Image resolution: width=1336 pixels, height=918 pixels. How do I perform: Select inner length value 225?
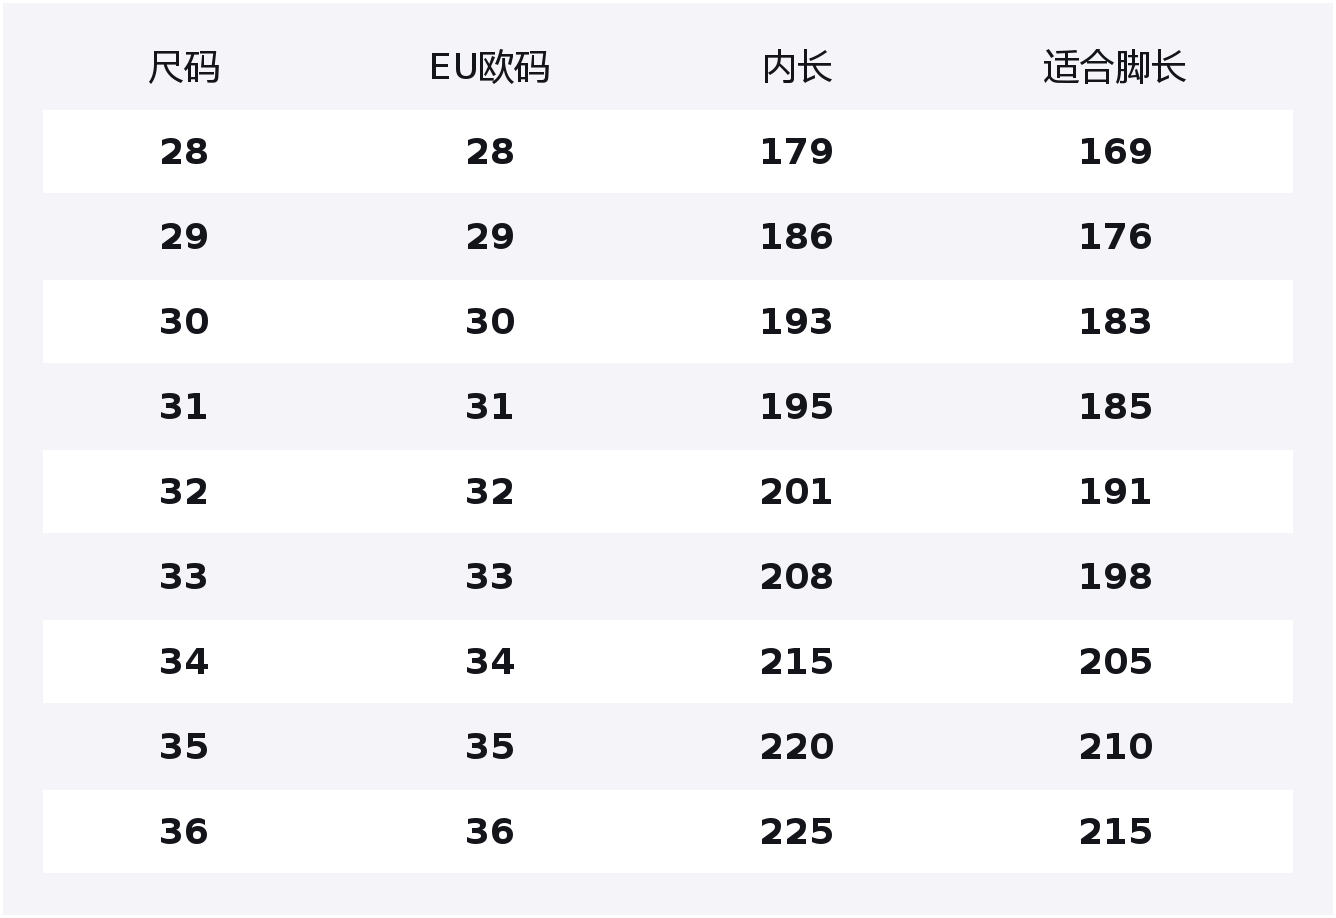[796, 832]
